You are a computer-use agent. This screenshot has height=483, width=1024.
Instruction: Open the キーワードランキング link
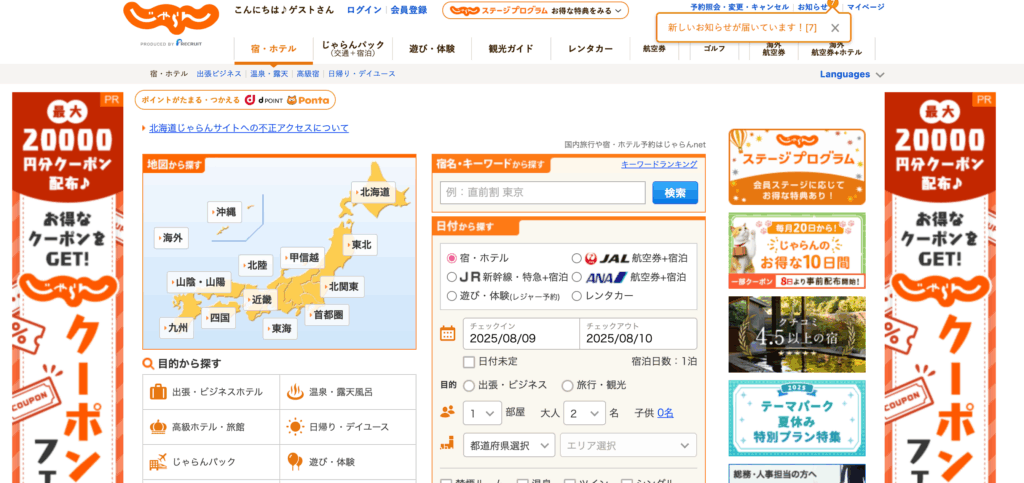pyautogui.click(x=659, y=164)
